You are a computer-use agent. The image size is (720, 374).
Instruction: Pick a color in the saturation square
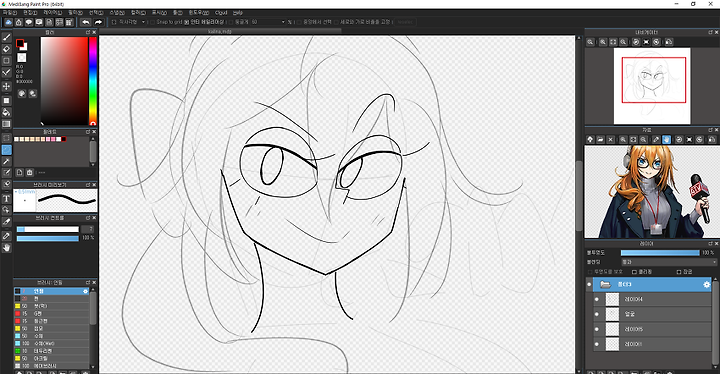coord(64,81)
